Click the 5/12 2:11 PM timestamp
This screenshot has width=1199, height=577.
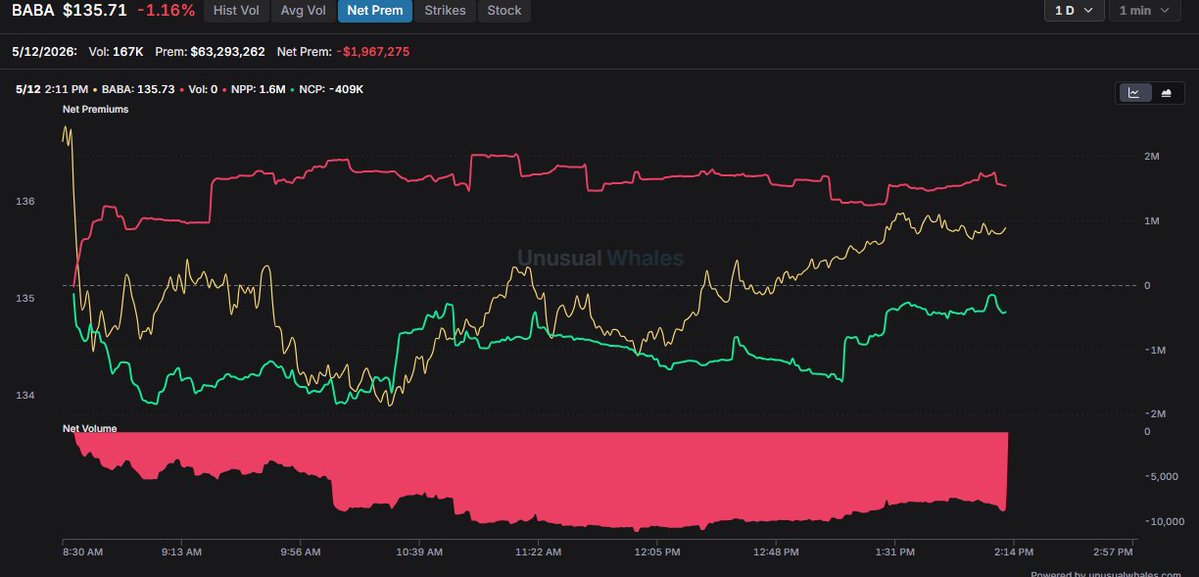[51, 89]
